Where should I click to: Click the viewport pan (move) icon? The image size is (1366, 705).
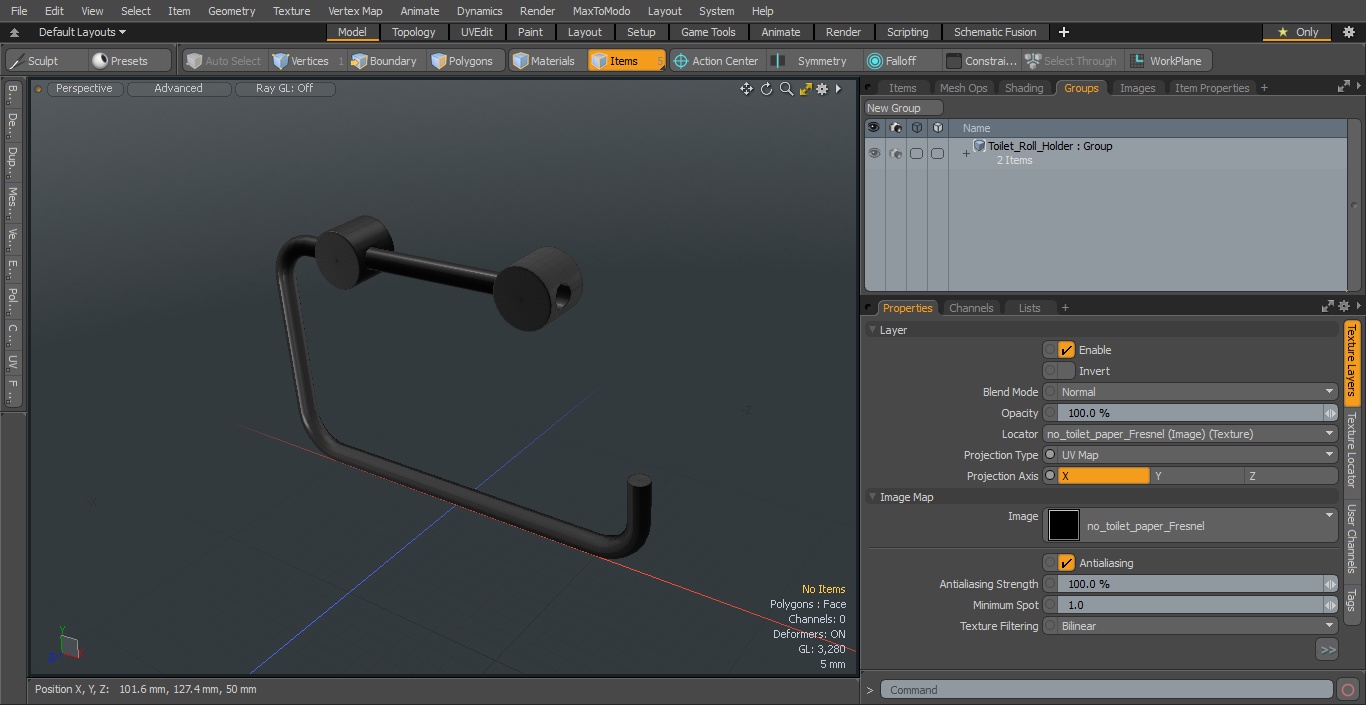coord(746,89)
